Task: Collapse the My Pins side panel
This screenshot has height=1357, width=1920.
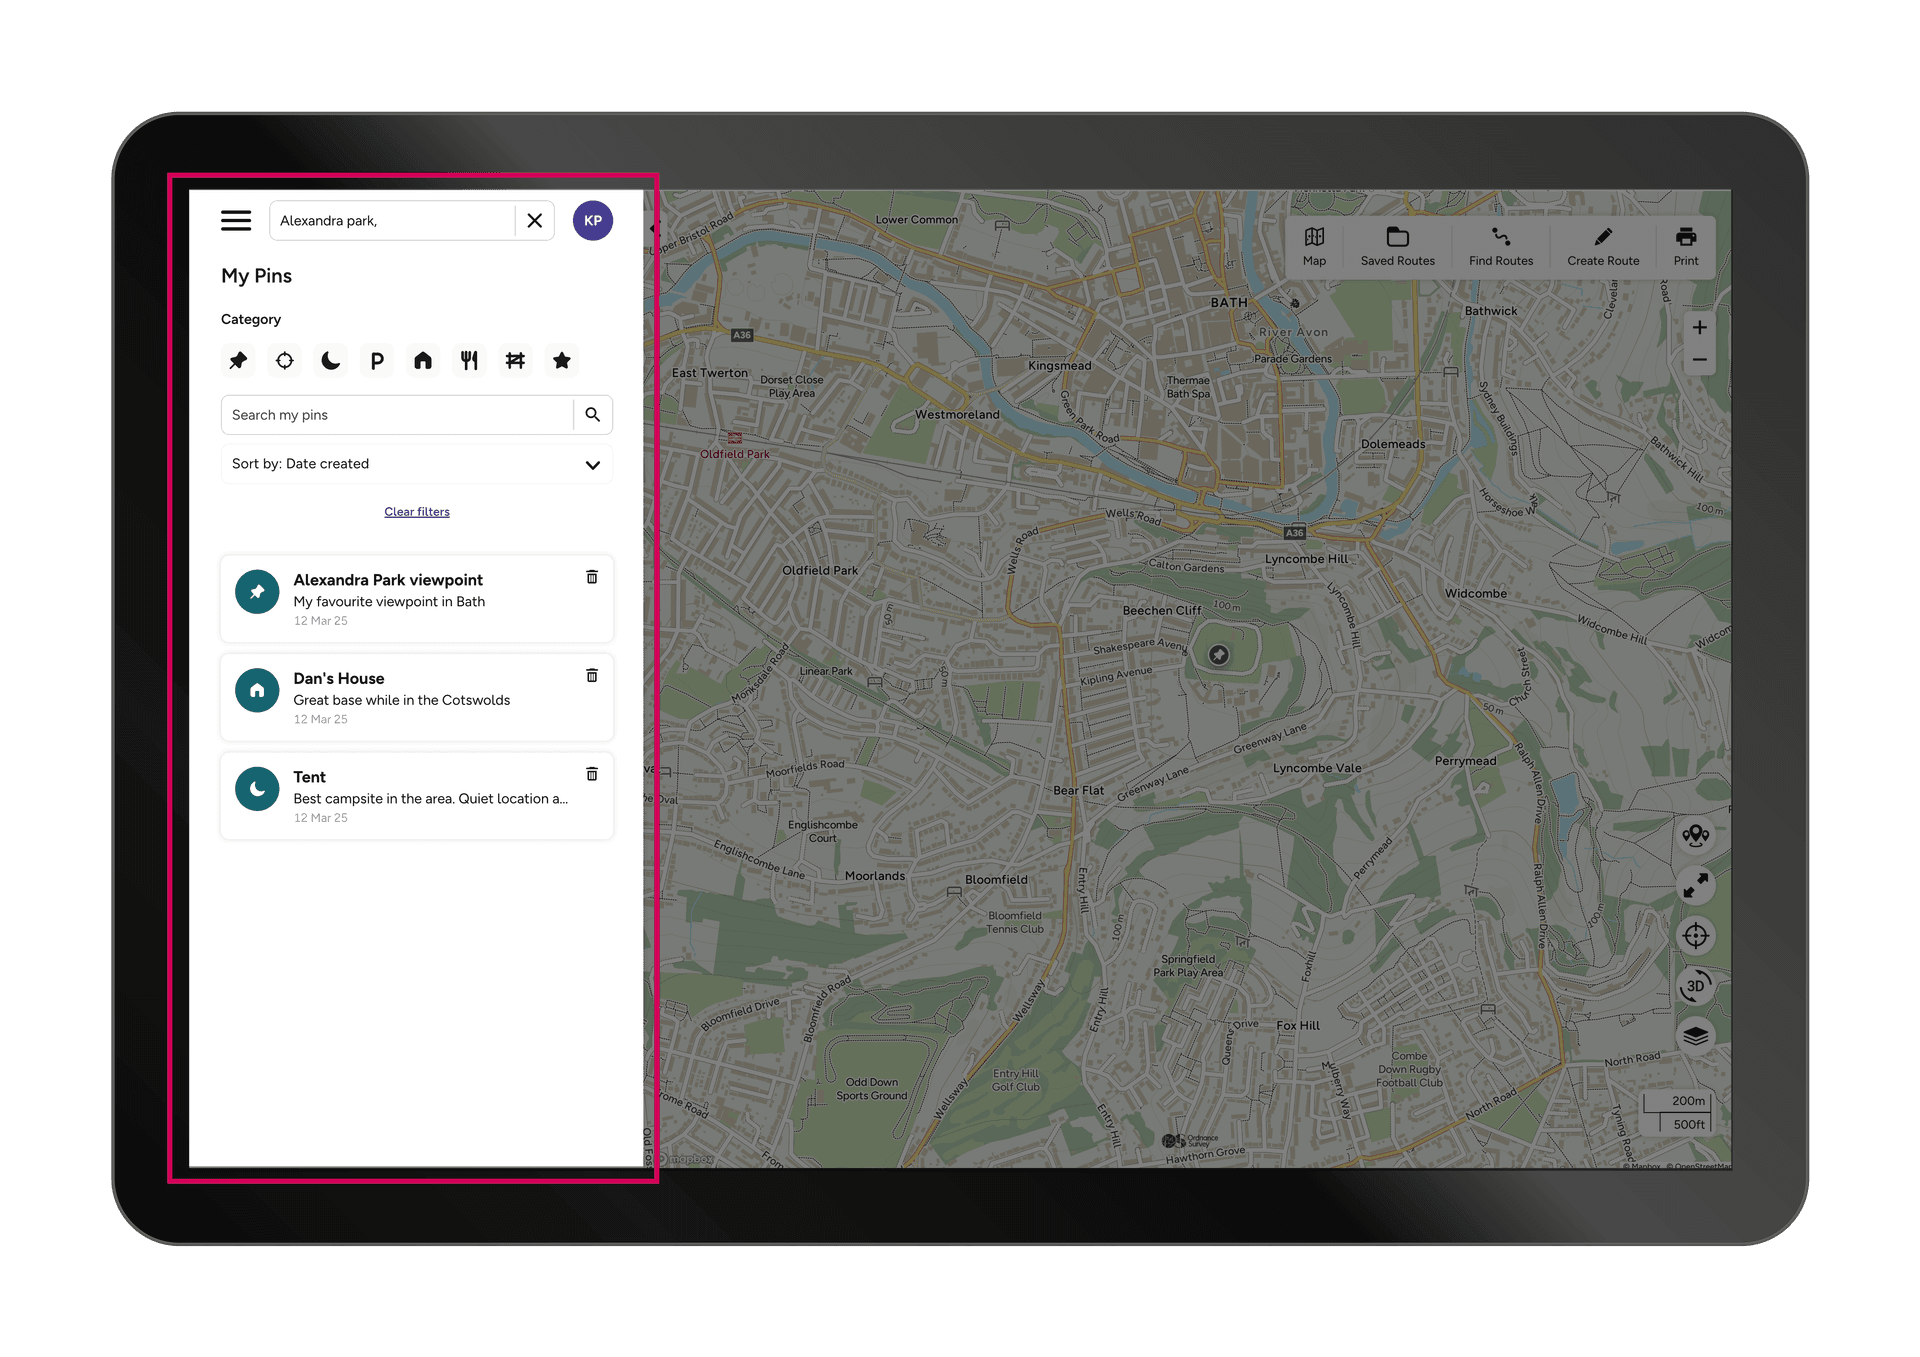Action: (x=654, y=228)
